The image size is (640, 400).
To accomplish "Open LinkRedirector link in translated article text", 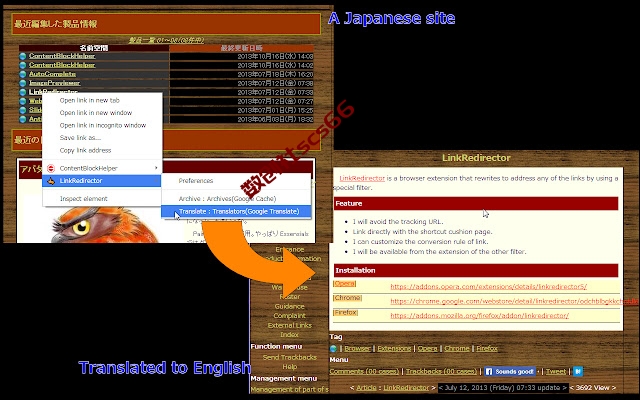I will (362, 178).
